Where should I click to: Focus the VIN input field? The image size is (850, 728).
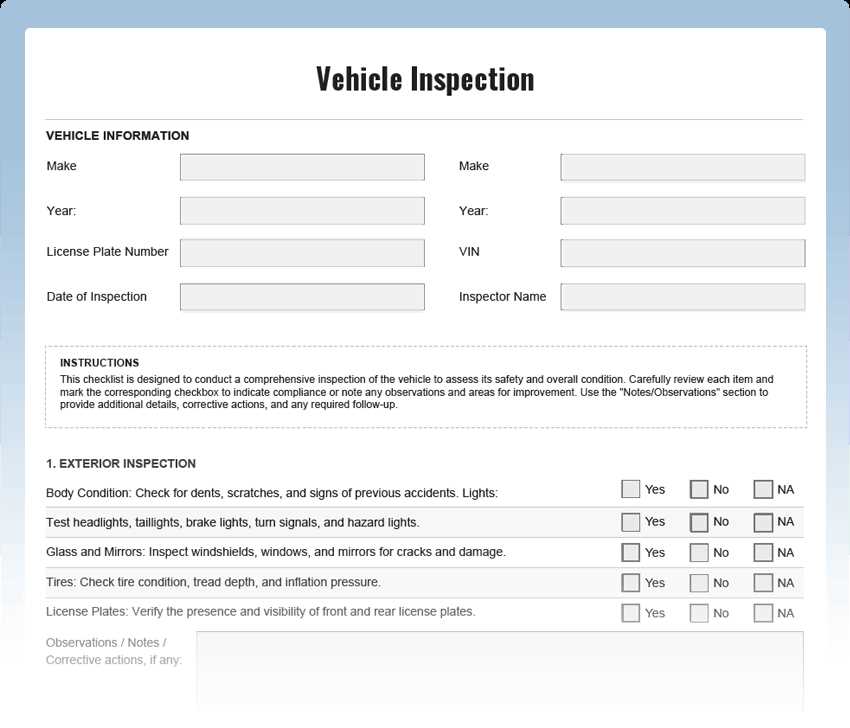[682, 253]
